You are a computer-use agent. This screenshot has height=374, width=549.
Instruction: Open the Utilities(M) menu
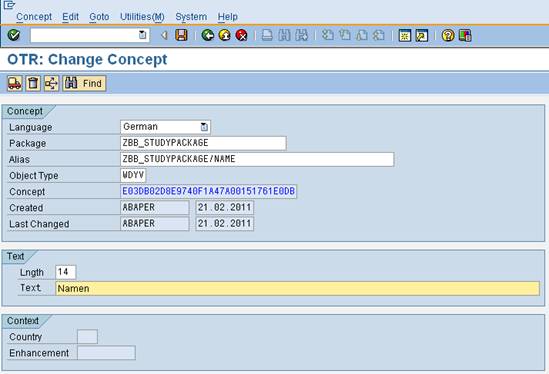point(142,16)
